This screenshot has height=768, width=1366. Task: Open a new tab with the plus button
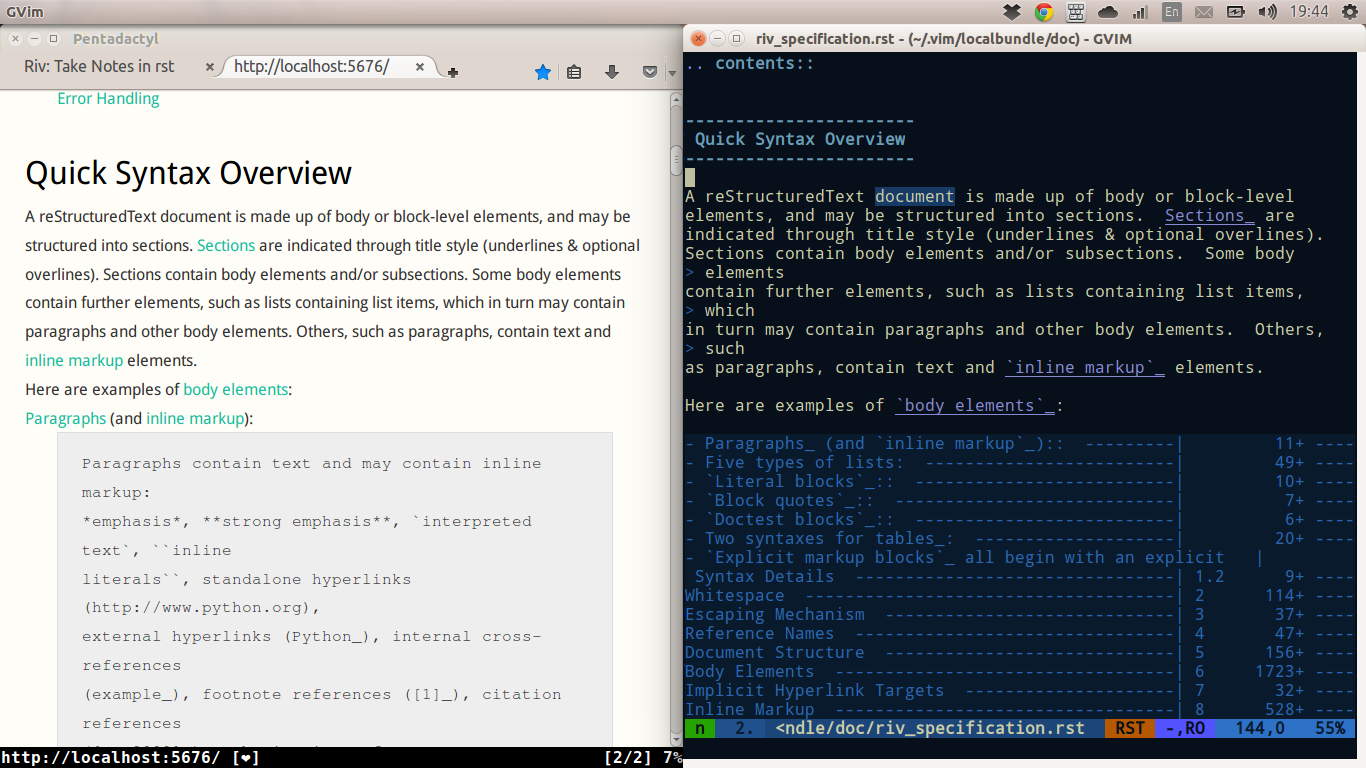tap(453, 72)
